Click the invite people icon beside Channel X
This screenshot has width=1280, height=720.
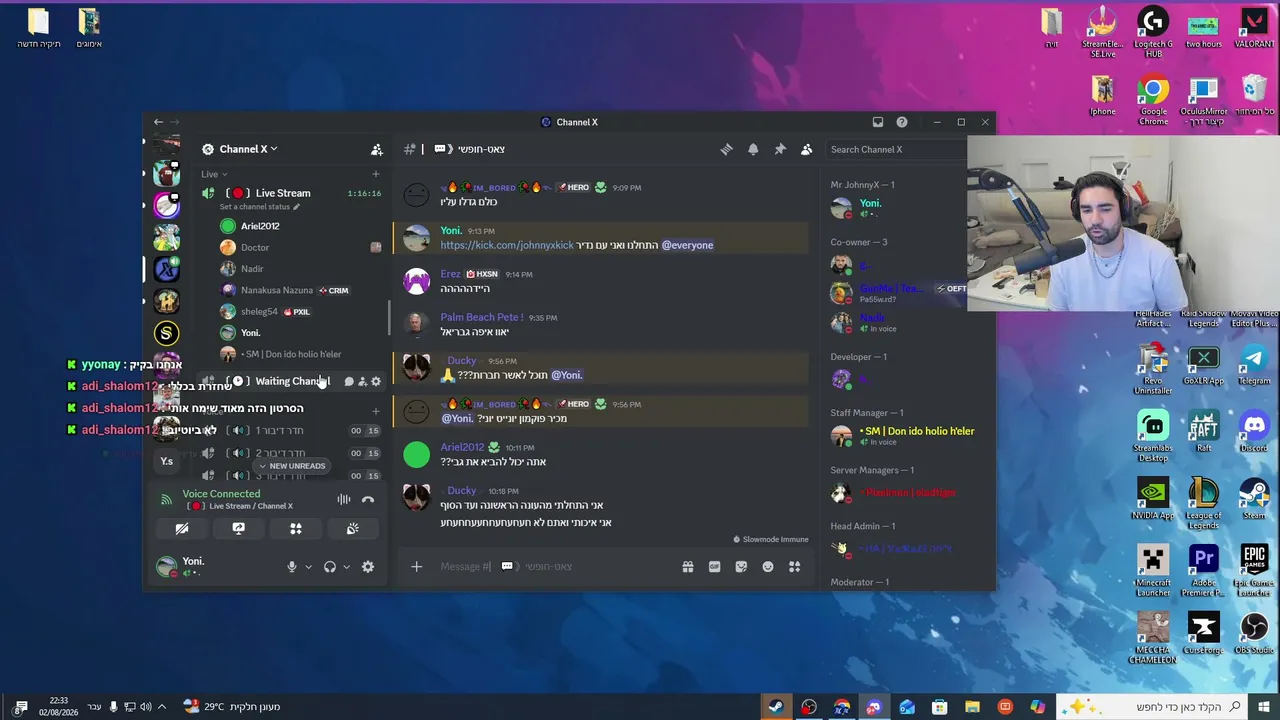click(377, 149)
